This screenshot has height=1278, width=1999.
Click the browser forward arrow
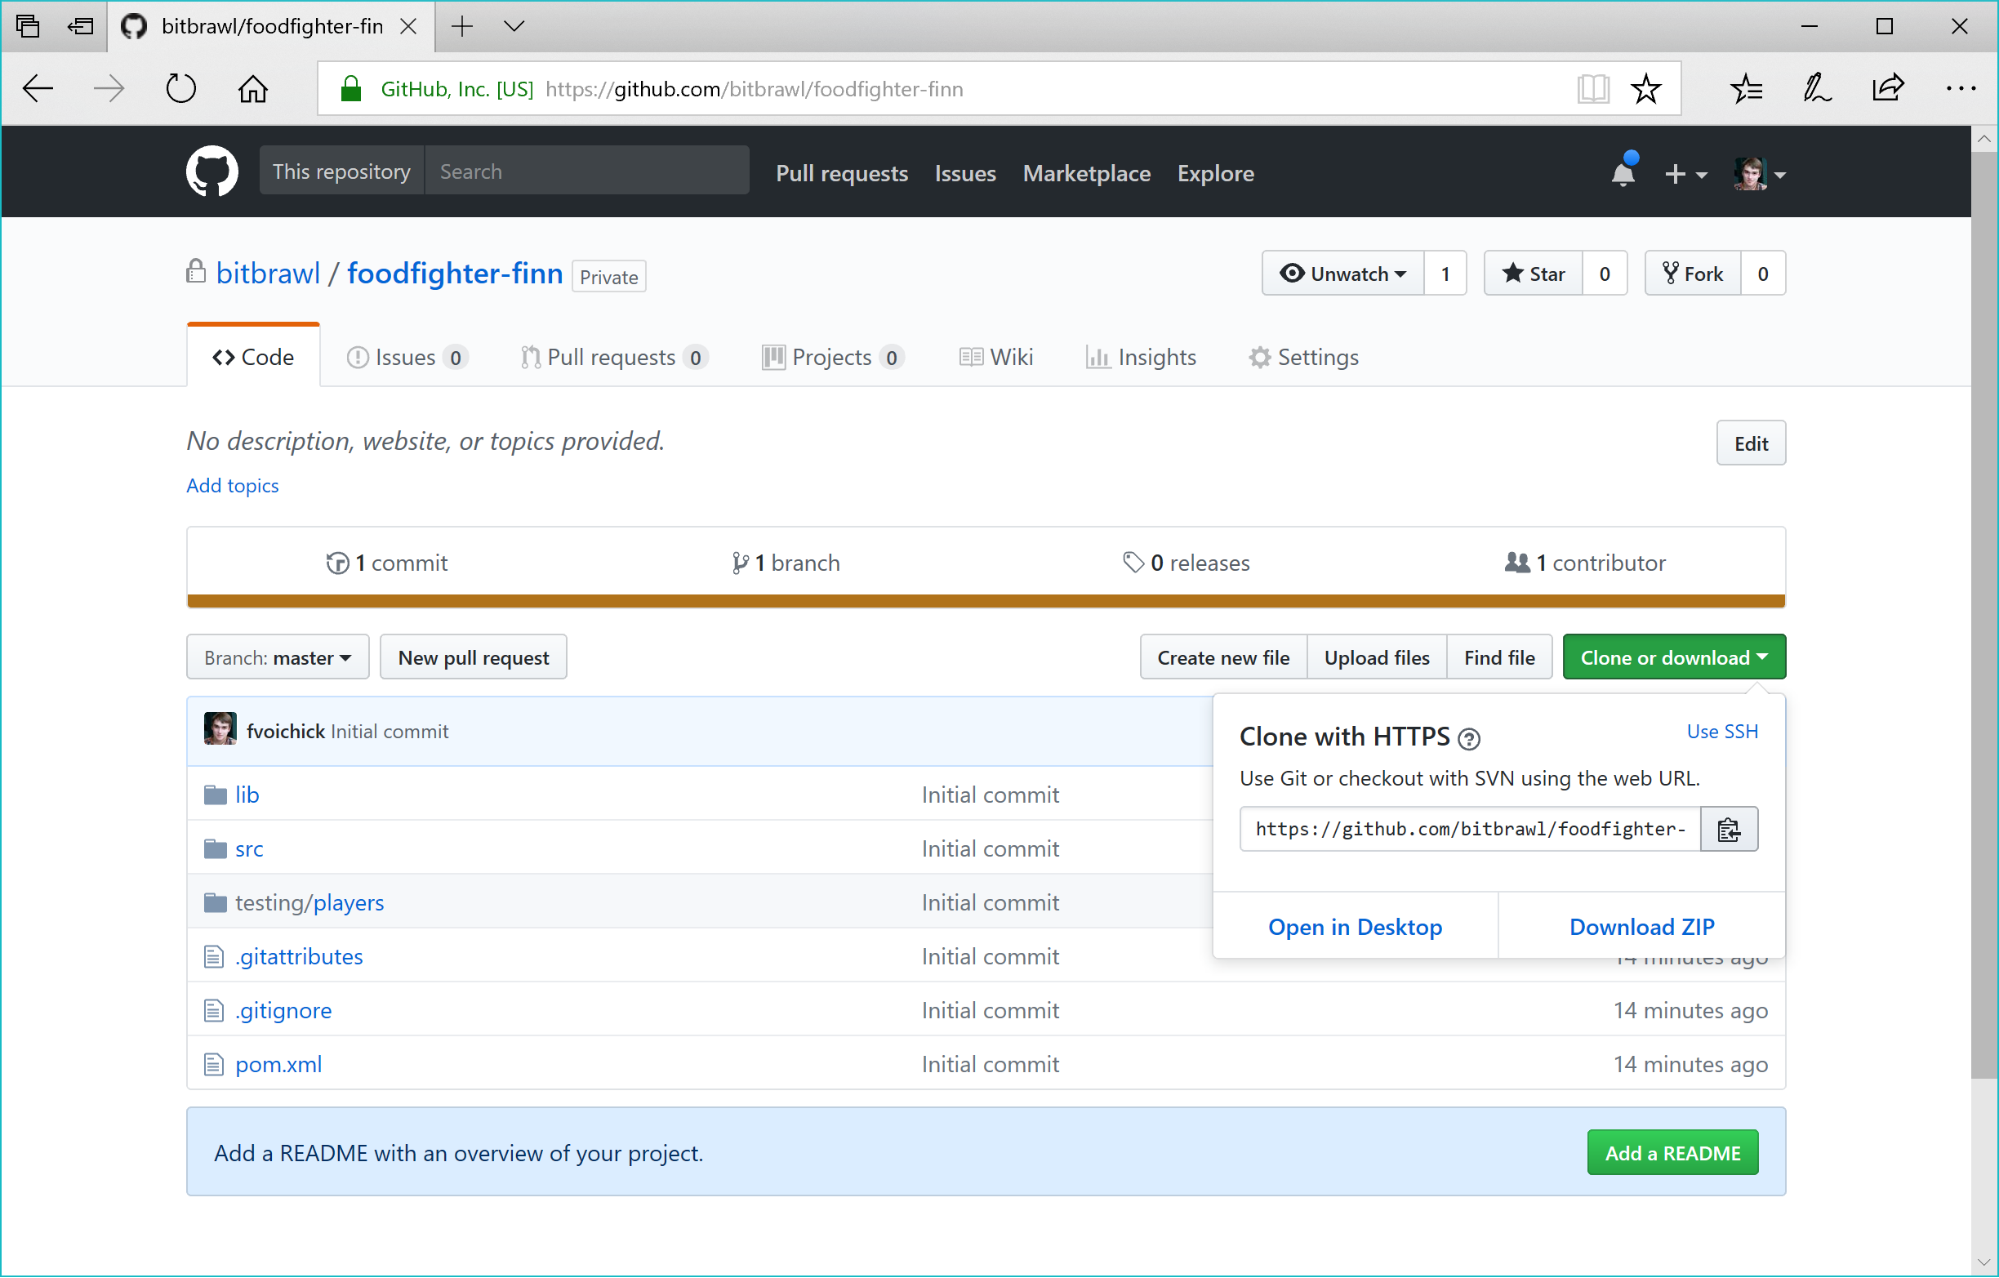[109, 89]
